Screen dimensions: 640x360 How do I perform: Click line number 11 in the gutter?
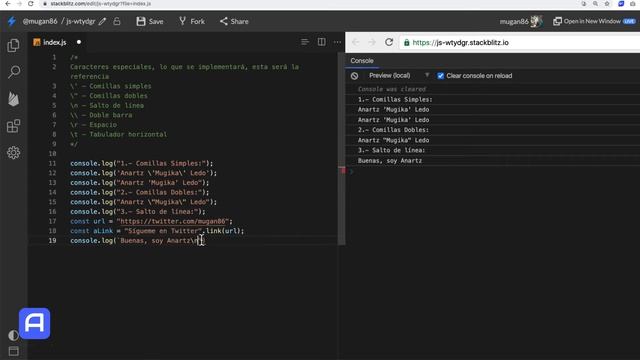click(52, 164)
